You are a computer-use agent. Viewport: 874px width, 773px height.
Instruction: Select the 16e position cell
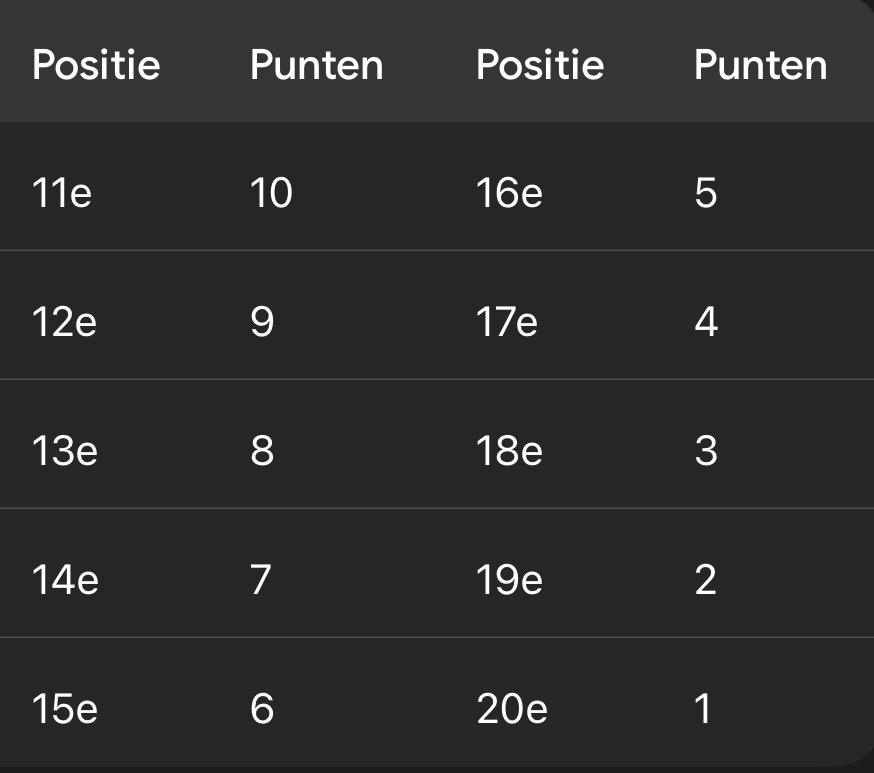(509, 192)
